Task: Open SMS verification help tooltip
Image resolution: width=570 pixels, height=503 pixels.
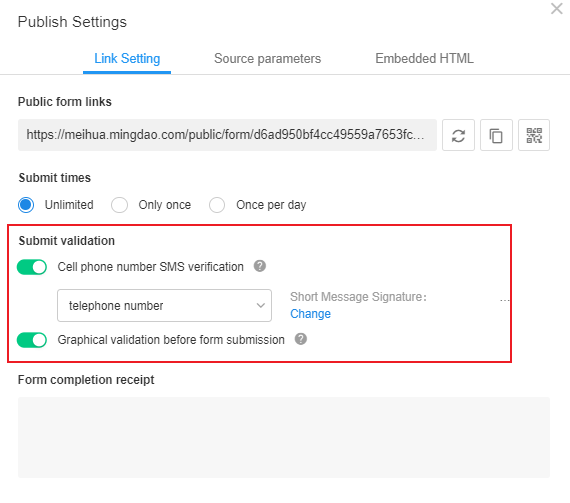Action: coord(260,266)
